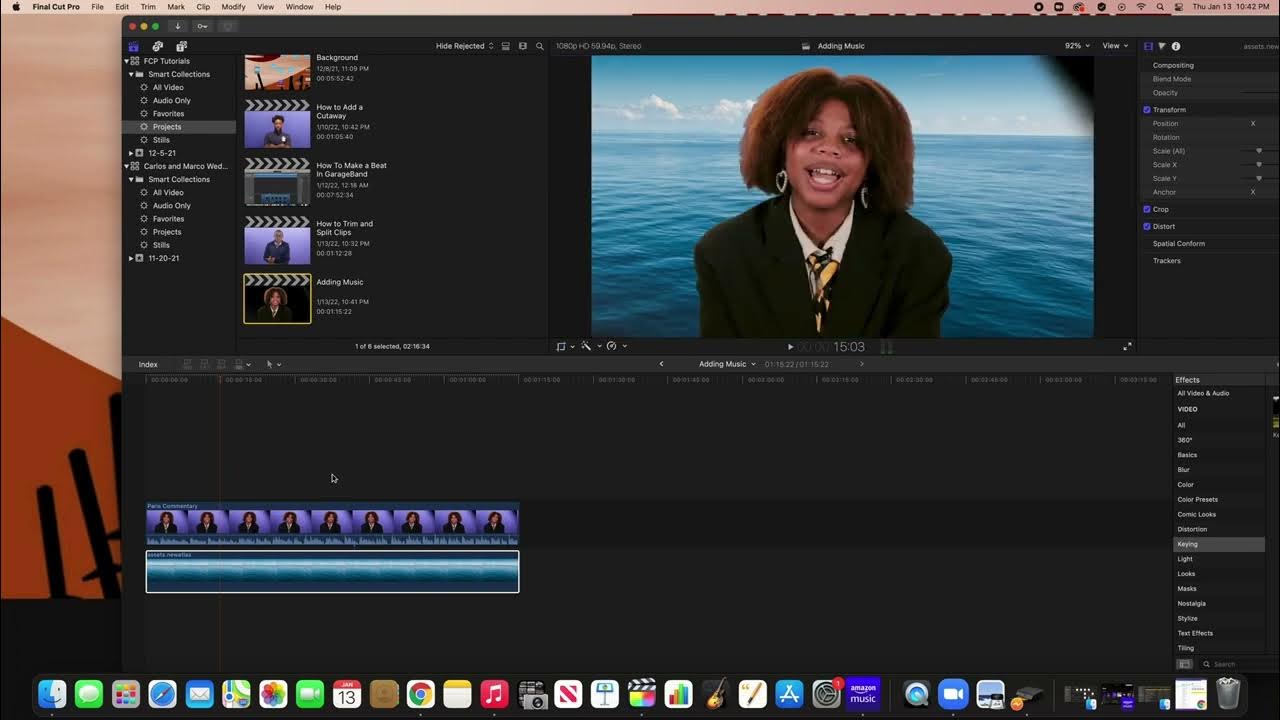The width and height of the screenshot is (1280, 720).
Task: Select the Adding Music project thumbnail
Action: coord(277,298)
